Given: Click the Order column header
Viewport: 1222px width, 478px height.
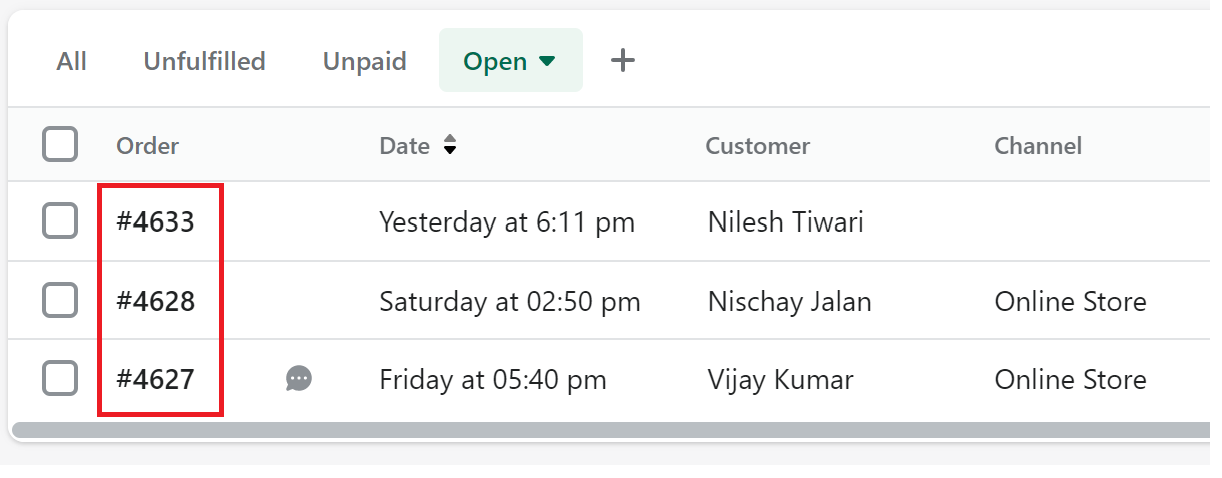Looking at the screenshot, I should tap(147, 146).
